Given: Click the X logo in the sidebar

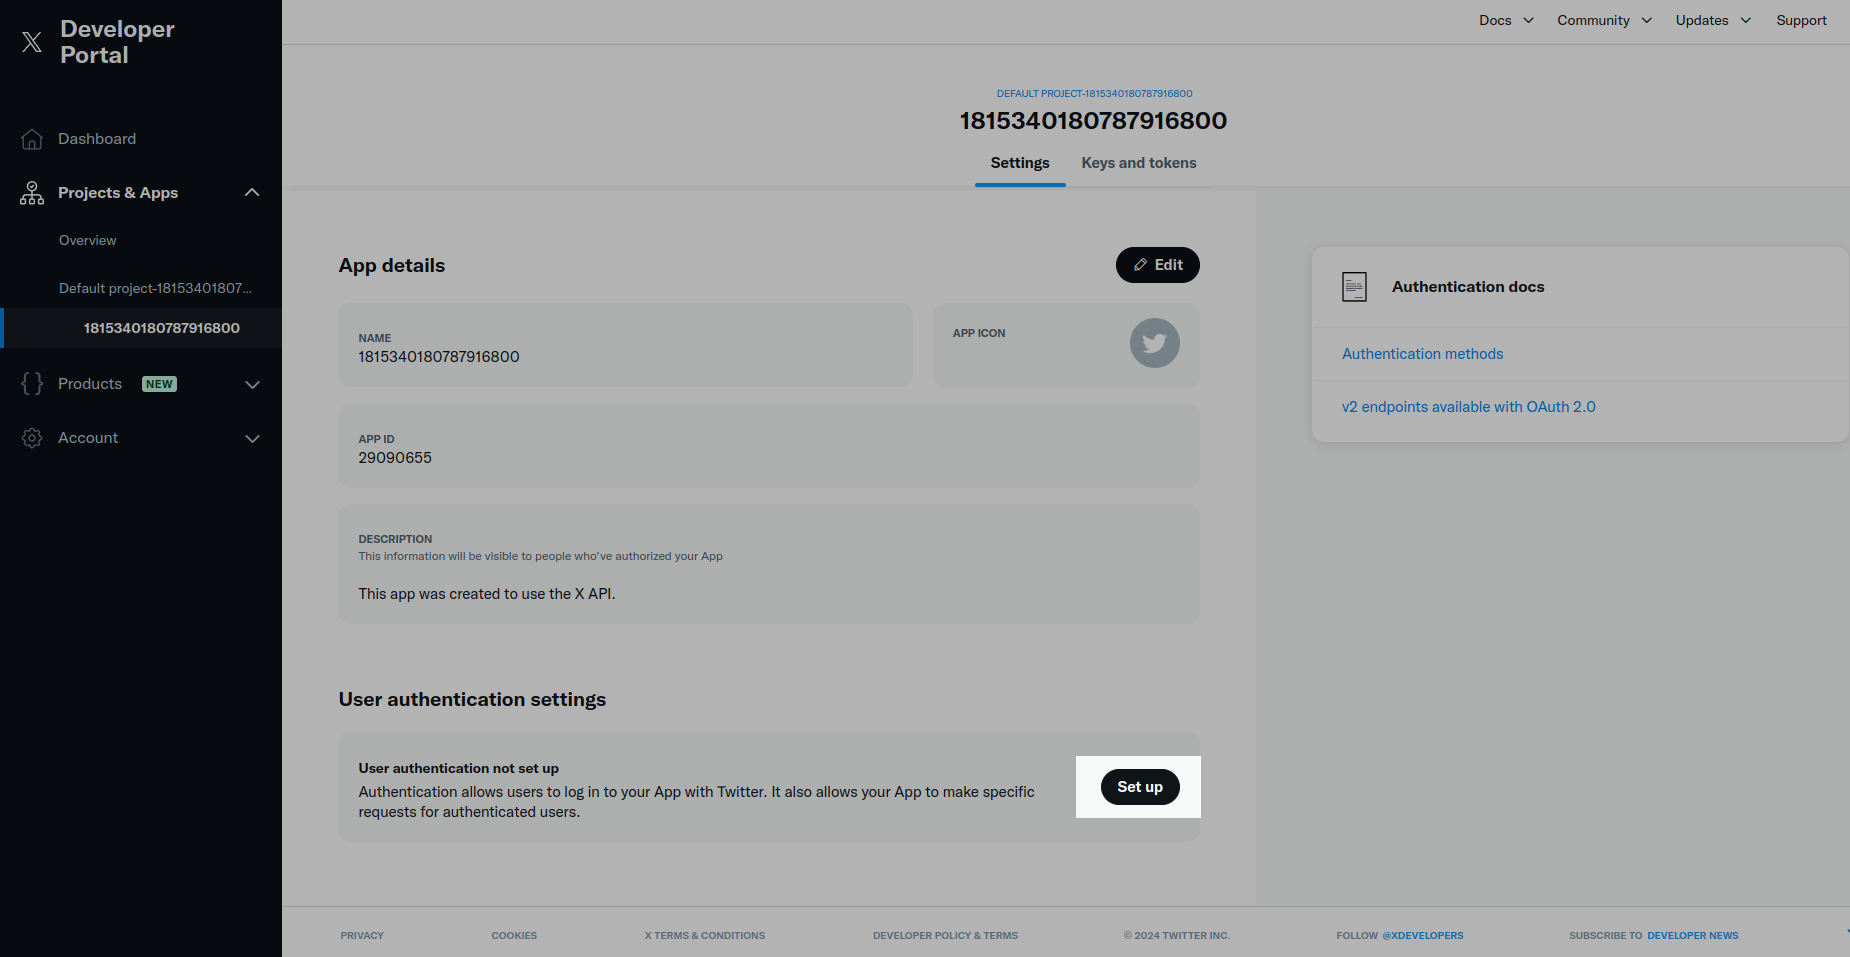Looking at the screenshot, I should pos(32,42).
